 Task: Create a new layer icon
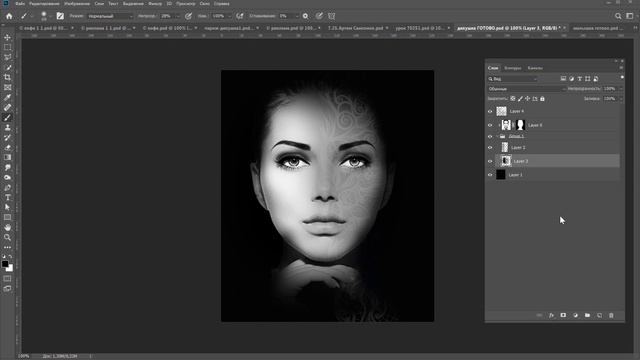(x=599, y=316)
